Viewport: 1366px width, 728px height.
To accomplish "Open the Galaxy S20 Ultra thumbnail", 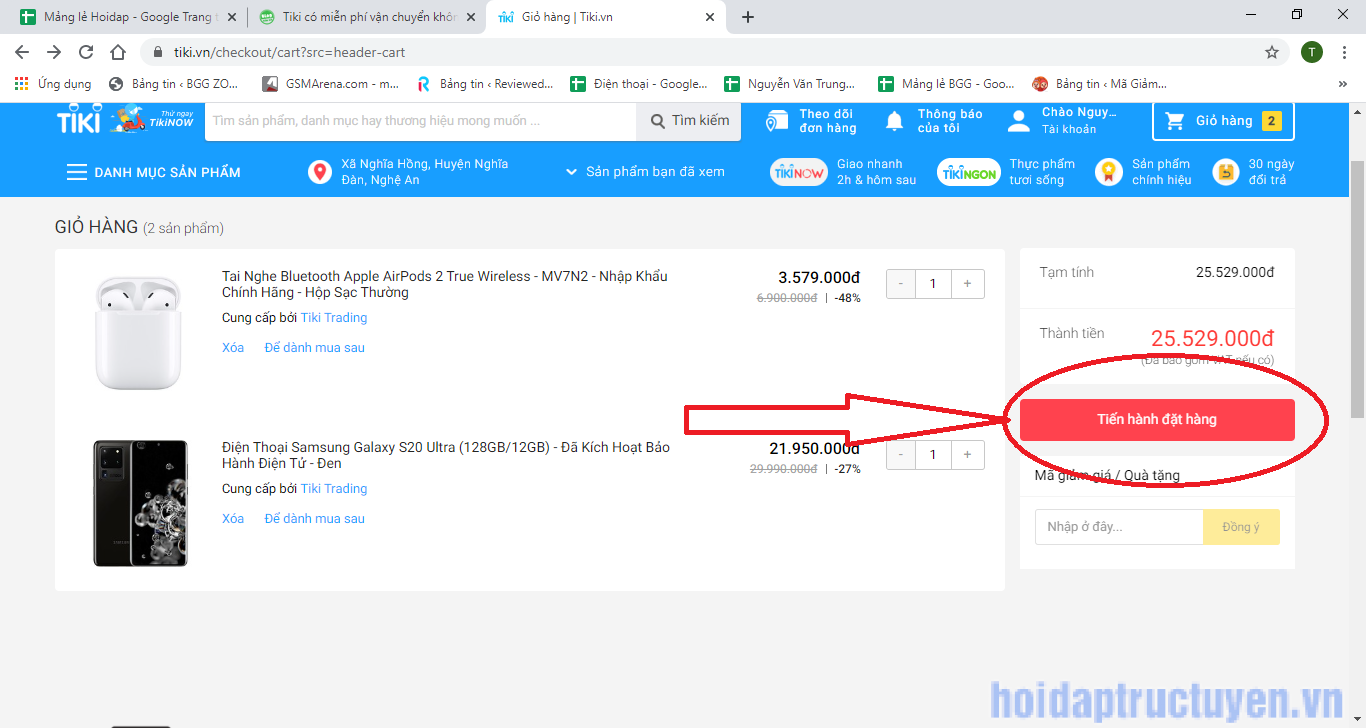I will pyautogui.click(x=140, y=503).
